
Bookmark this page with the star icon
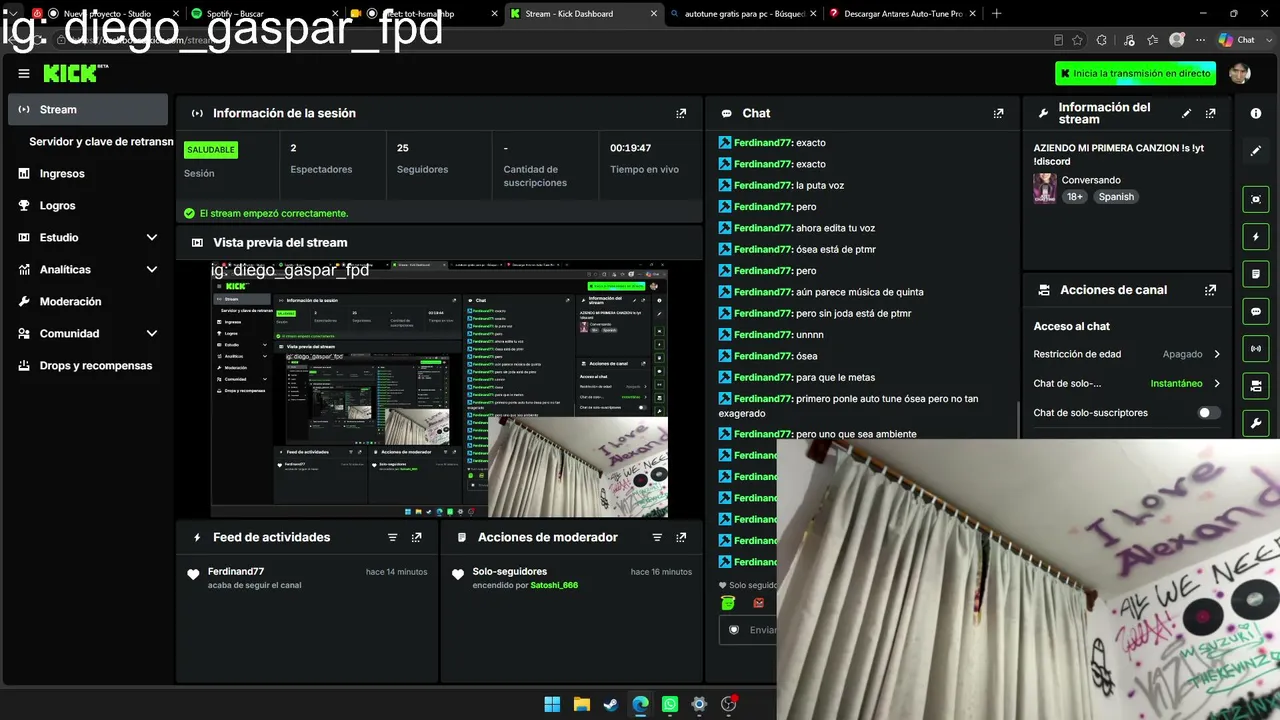1077,40
